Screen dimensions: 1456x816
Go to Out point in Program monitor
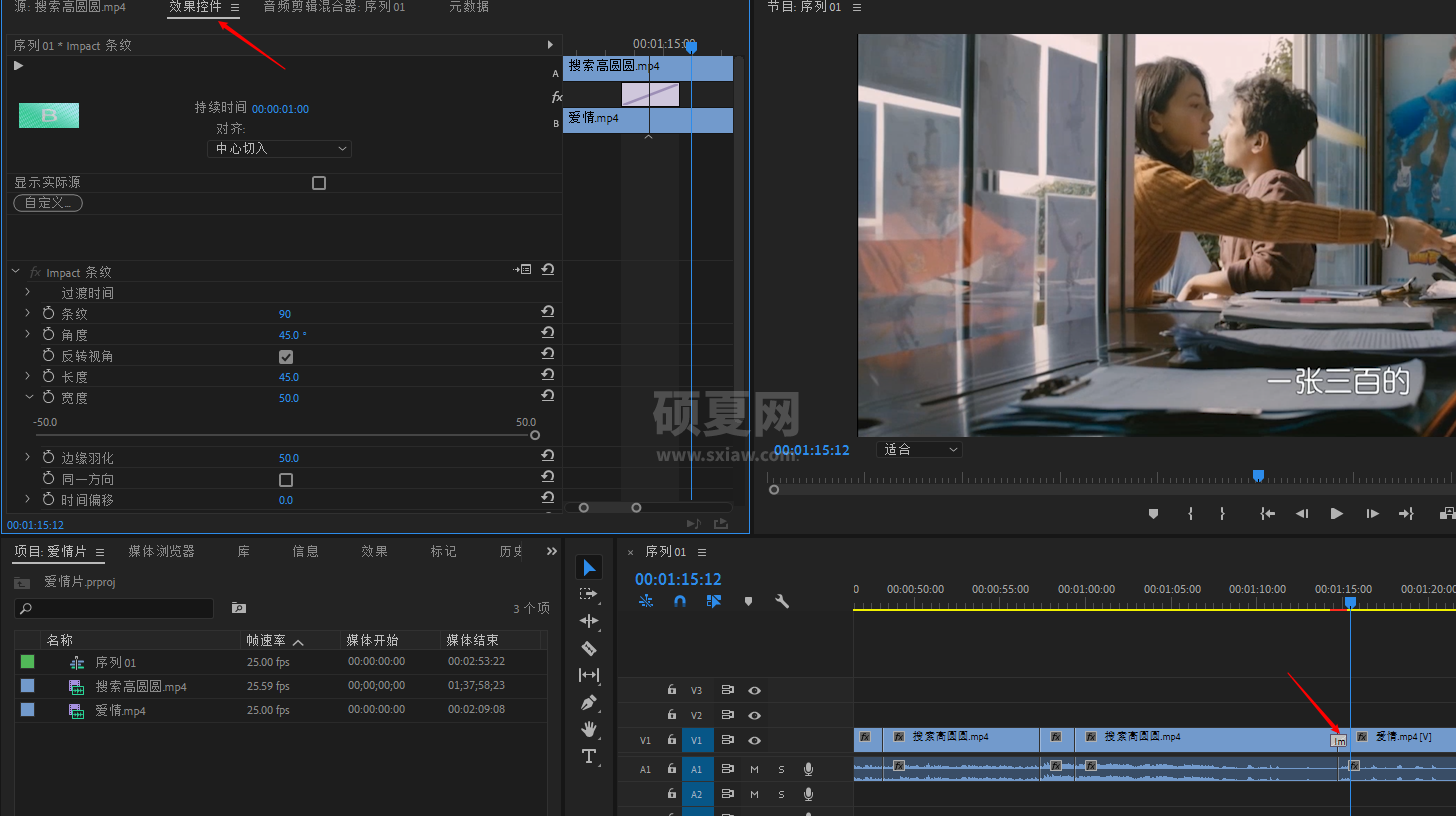pyautogui.click(x=1406, y=513)
